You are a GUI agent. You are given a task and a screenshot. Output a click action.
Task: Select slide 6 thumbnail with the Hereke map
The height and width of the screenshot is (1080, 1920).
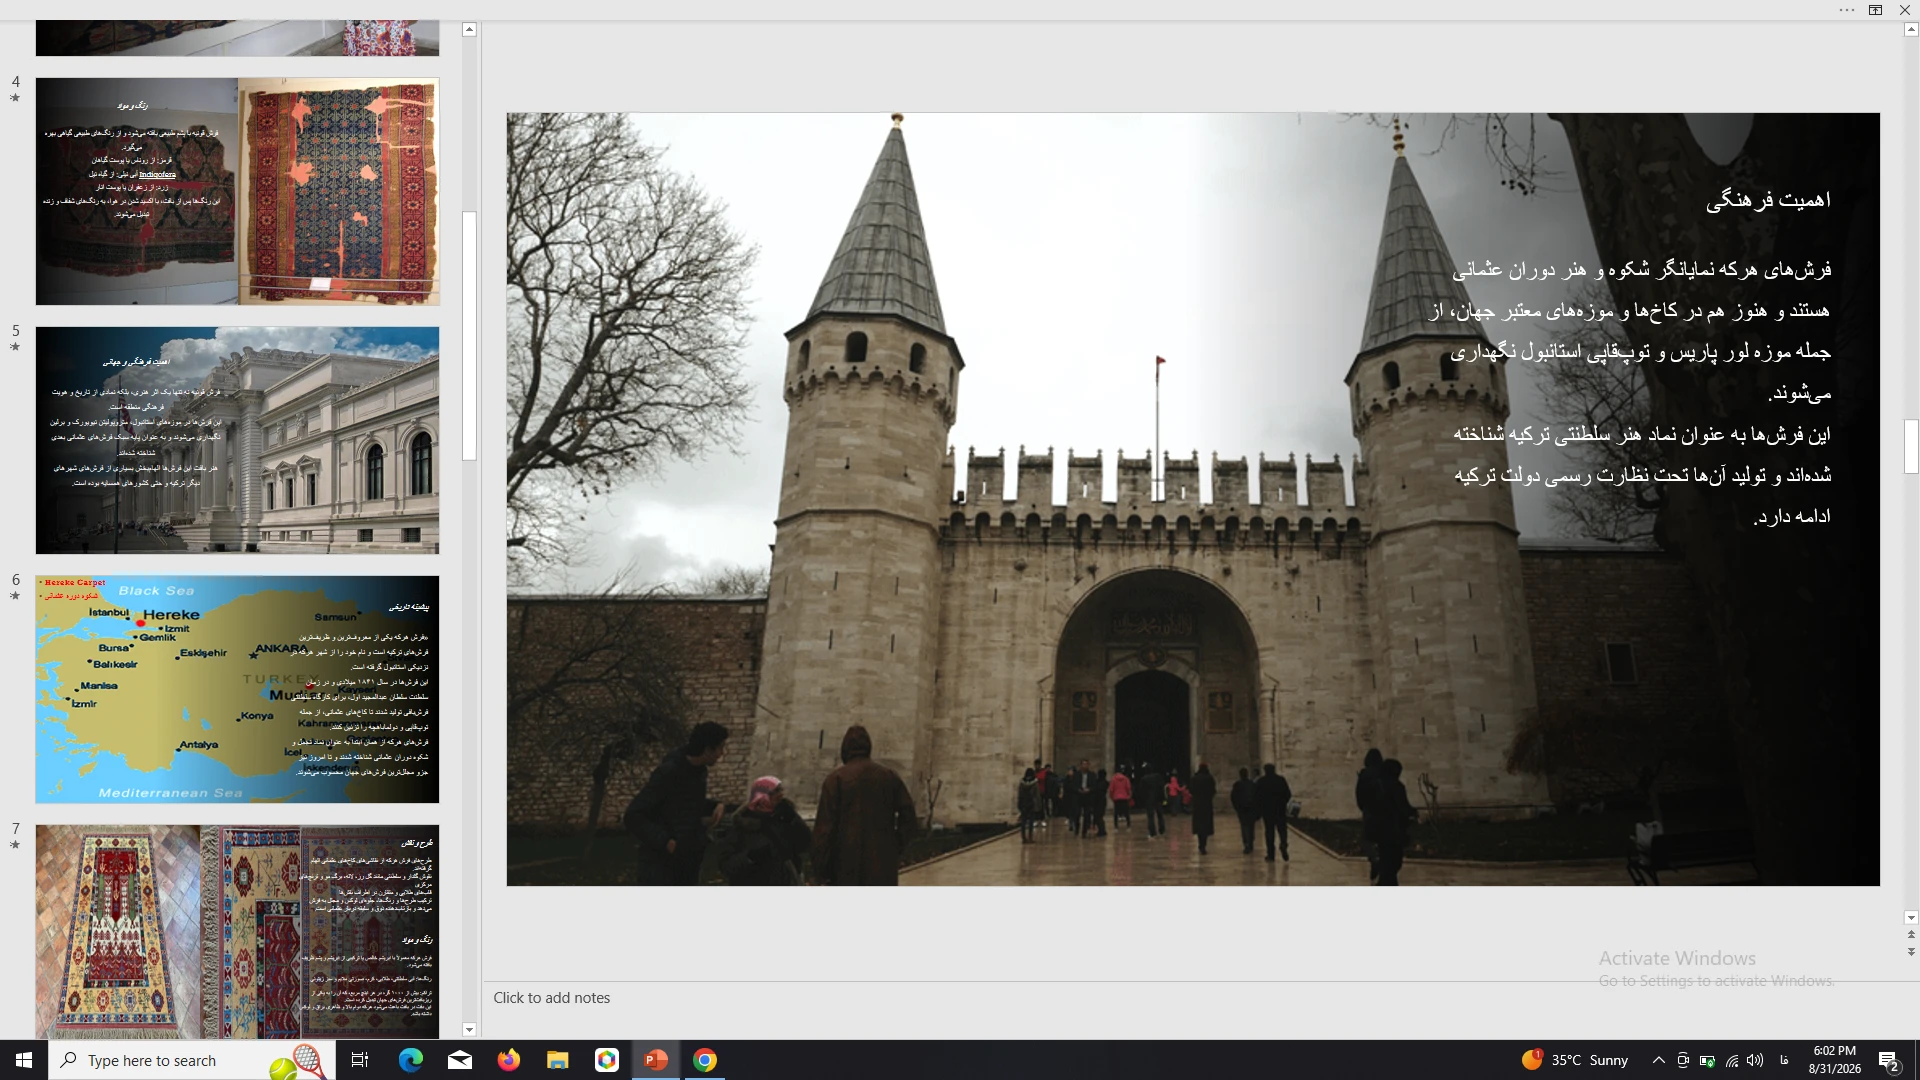click(237, 689)
